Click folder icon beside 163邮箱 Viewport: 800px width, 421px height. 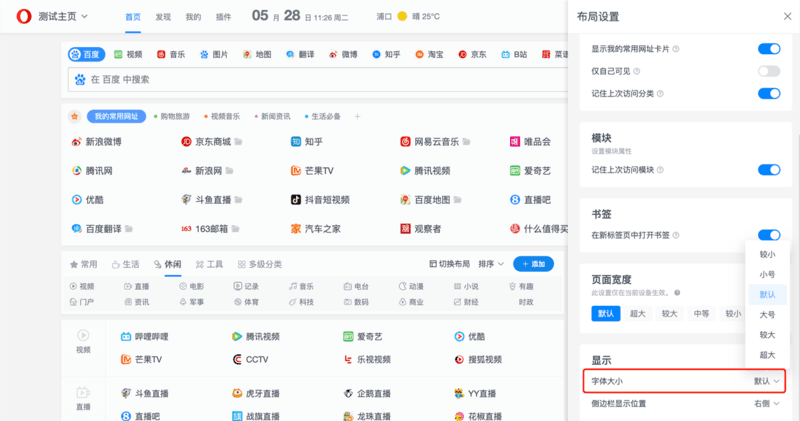coord(236,229)
